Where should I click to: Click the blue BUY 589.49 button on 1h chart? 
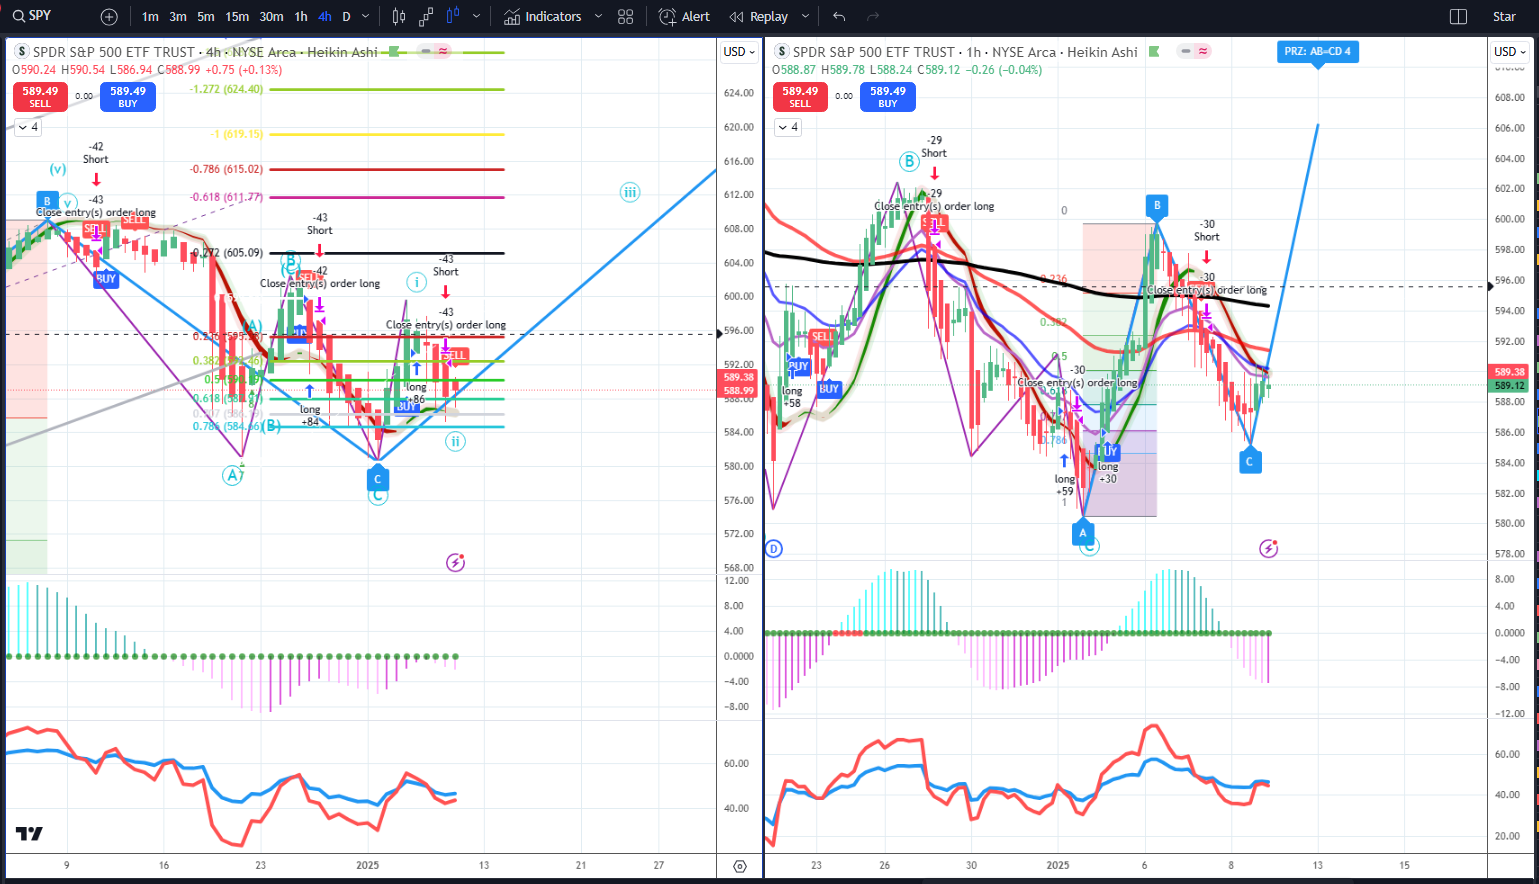coord(888,96)
